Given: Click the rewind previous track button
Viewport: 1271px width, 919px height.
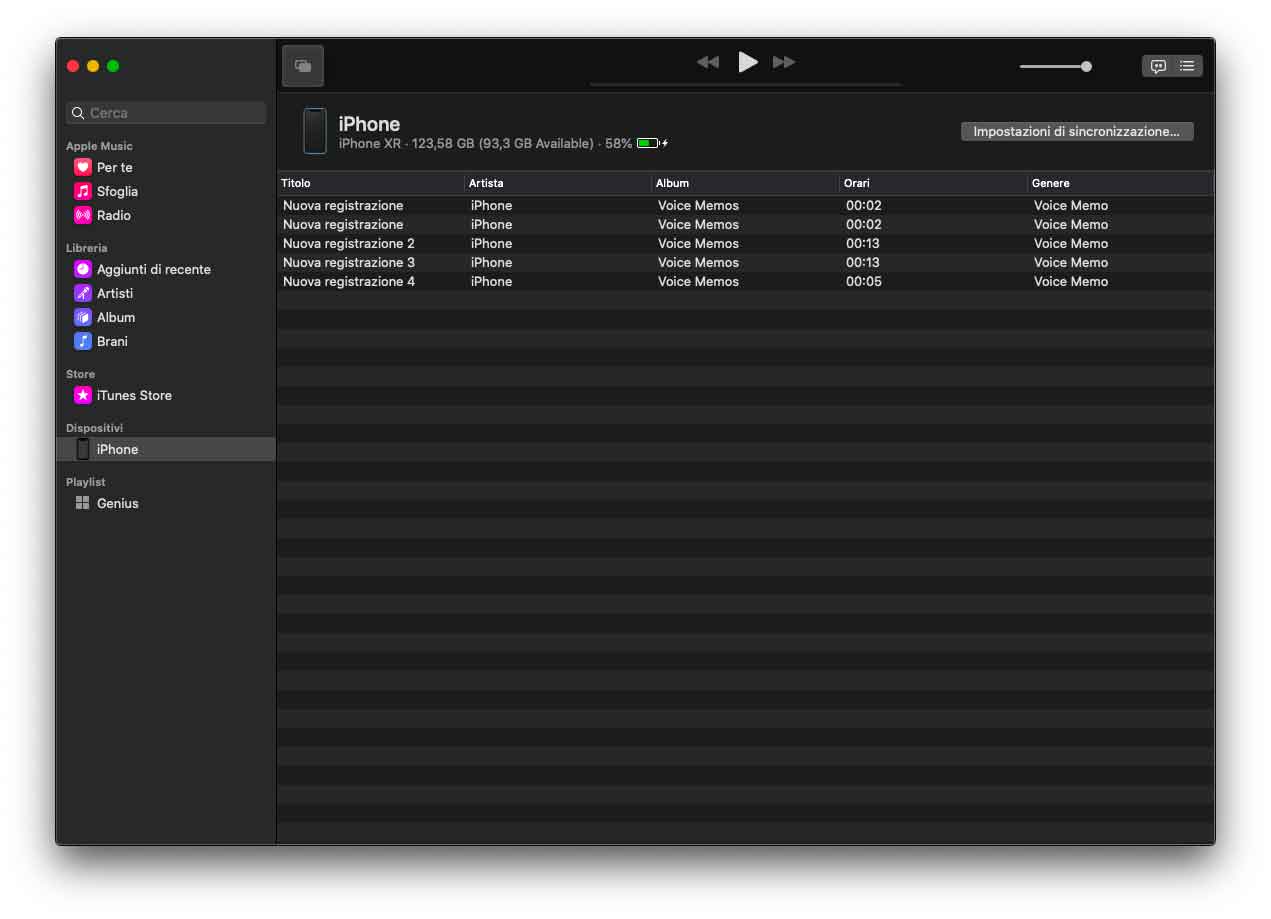Looking at the screenshot, I should point(708,62).
